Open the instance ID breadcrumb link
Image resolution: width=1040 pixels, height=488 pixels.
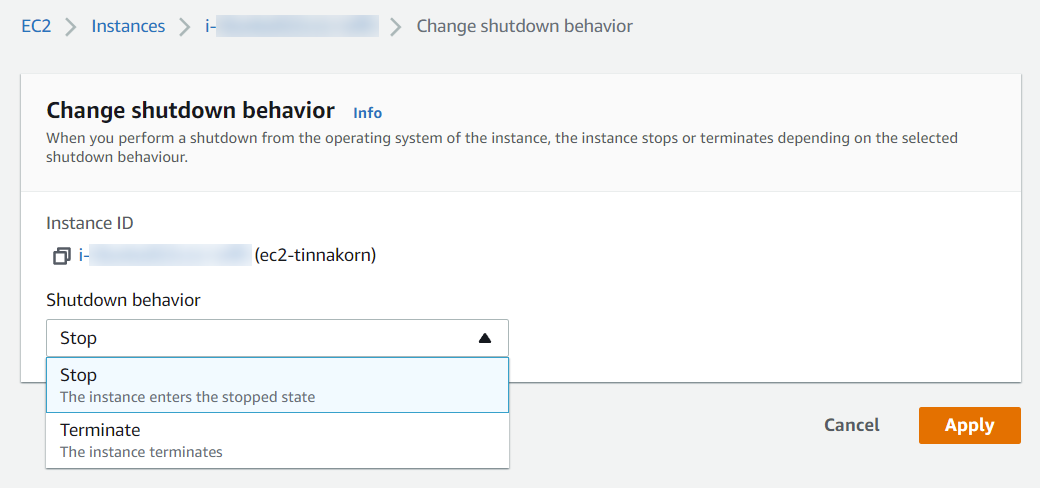[292, 27]
